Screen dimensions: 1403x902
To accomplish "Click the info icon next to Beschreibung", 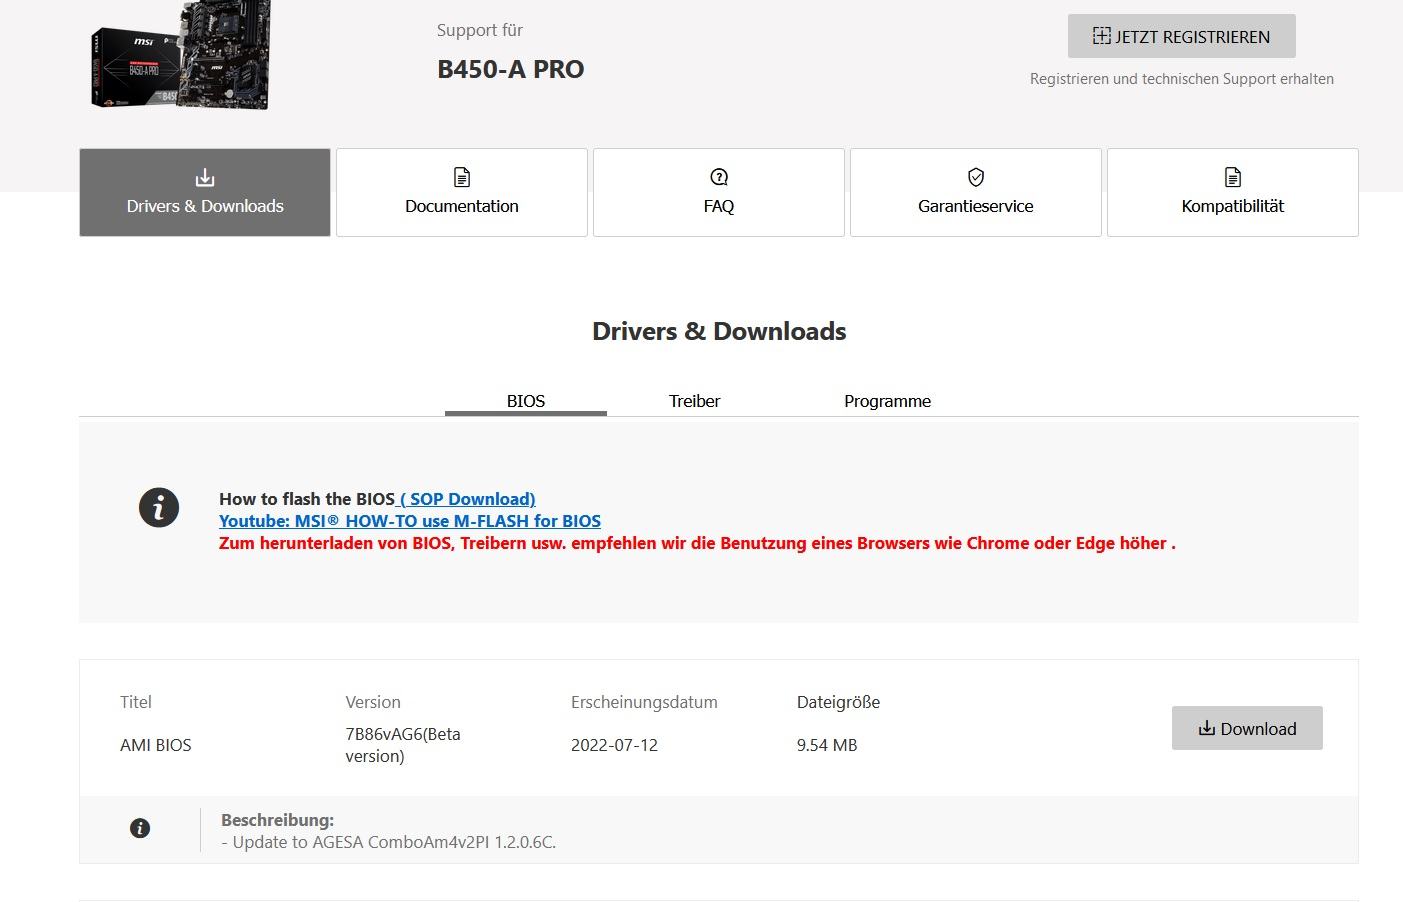I will pos(140,828).
